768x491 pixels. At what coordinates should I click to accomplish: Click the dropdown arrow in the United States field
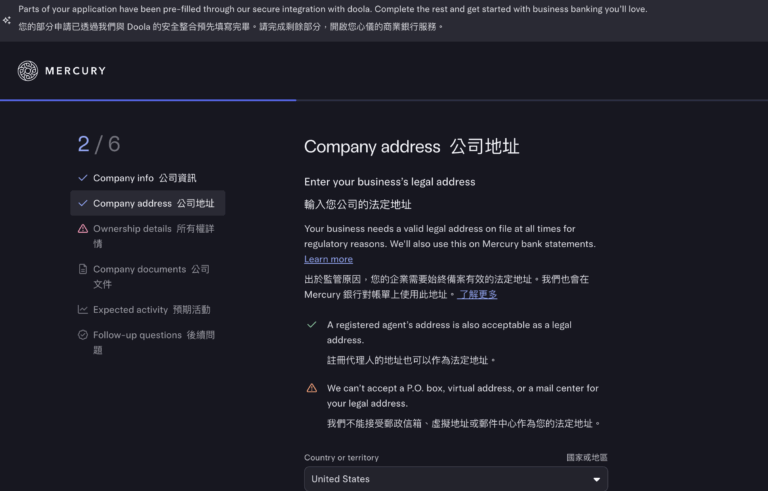[597, 479]
